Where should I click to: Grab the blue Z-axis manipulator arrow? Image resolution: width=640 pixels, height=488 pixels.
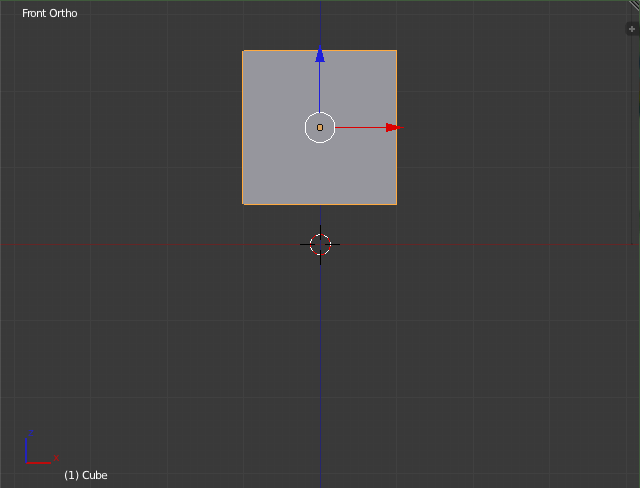(320, 56)
